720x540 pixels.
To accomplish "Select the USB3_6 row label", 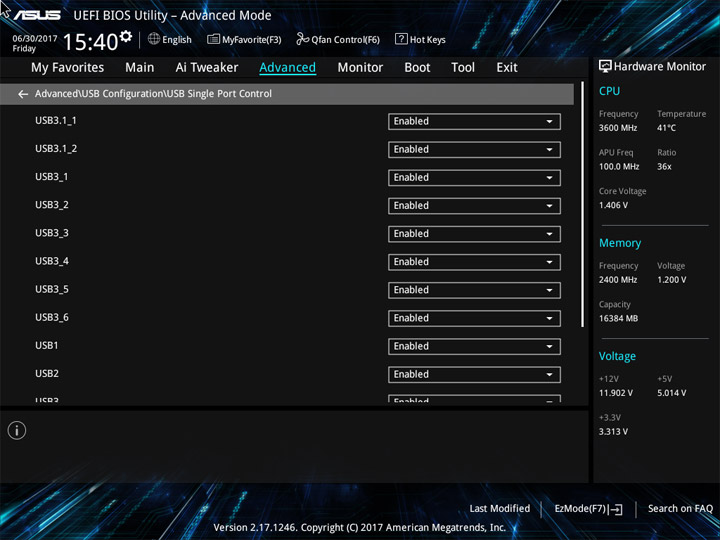I will pyautogui.click(x=52, y=317).
